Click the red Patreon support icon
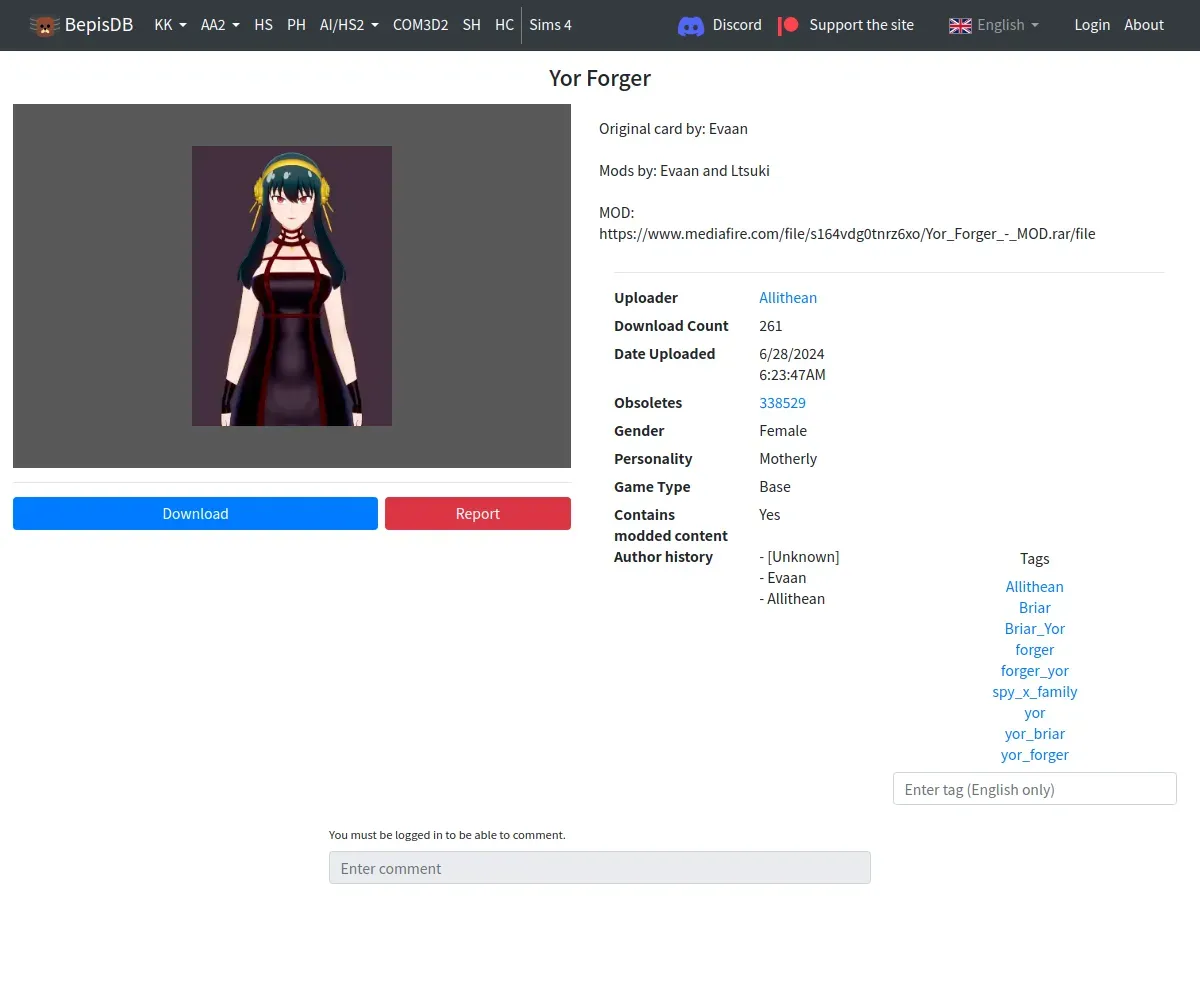The width and height of the screenshot is (1200, 1000). pyautogui.click(x=788, y=25)
